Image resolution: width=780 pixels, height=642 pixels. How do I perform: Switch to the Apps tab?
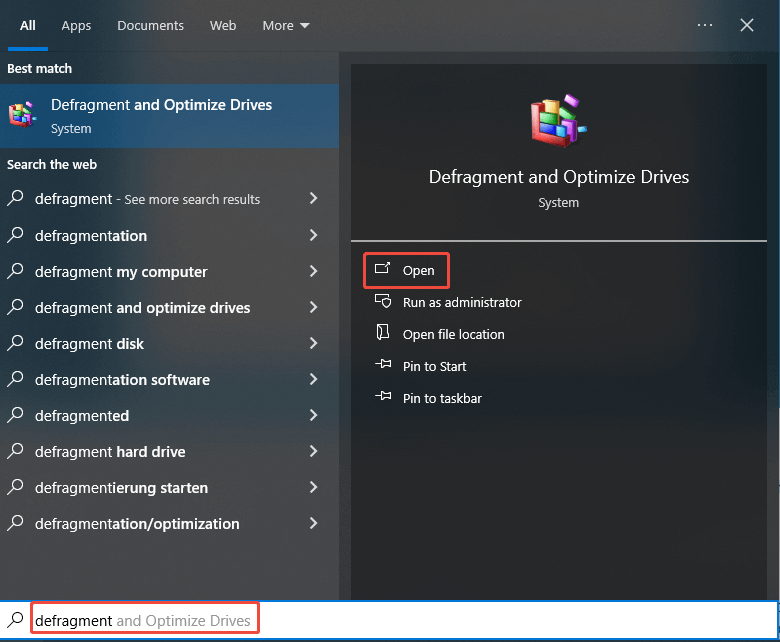[x=76, y=25]
